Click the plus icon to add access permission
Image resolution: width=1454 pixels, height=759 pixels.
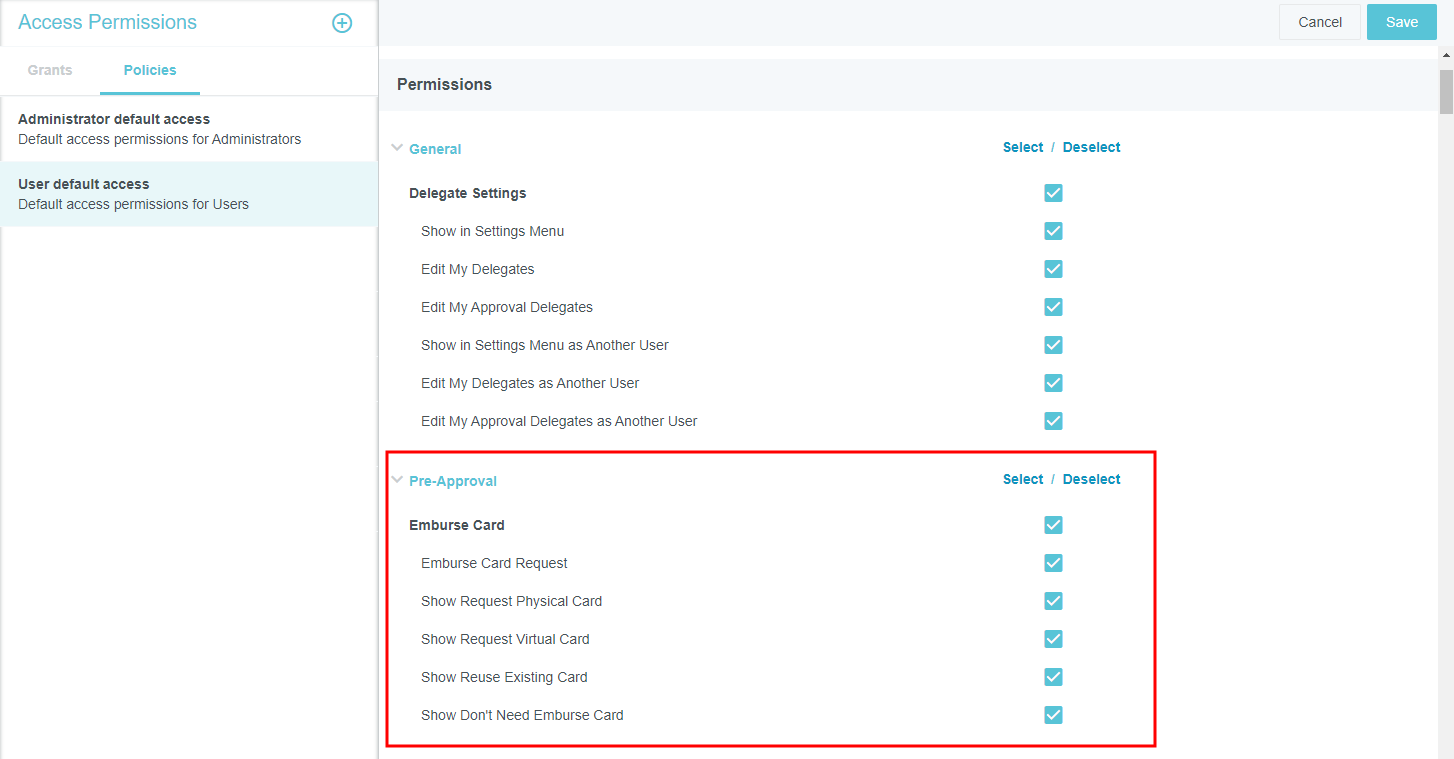[342, 23]
